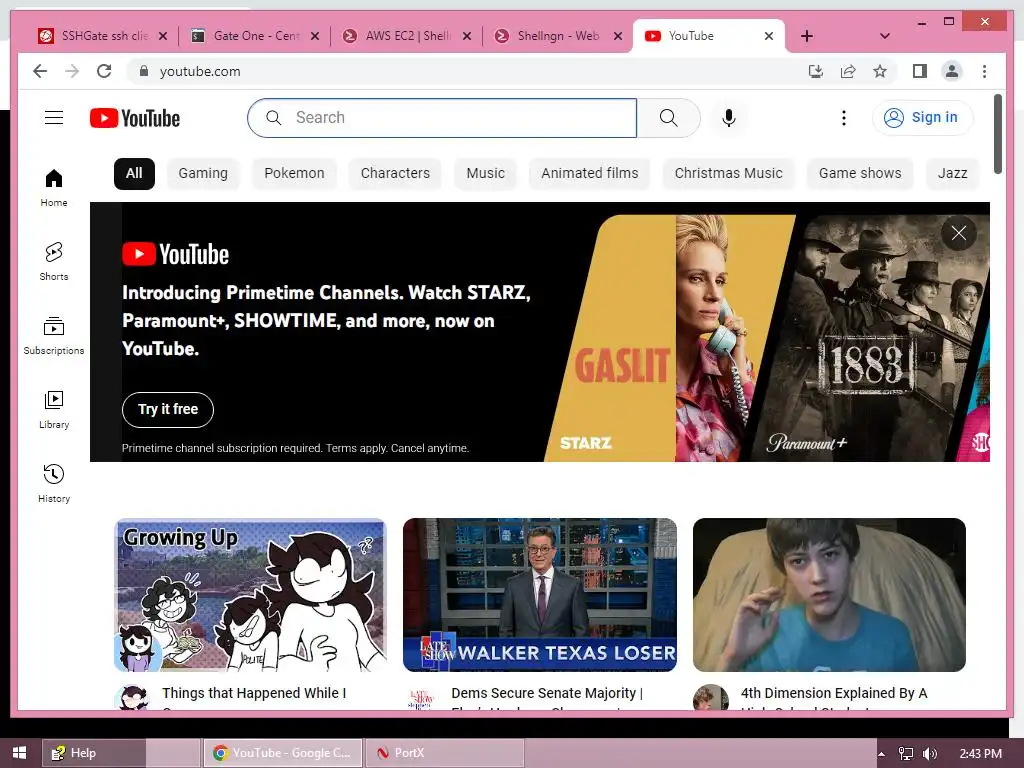Close the SSHGate tab
1024x768 pixels.
pos(163,36)
